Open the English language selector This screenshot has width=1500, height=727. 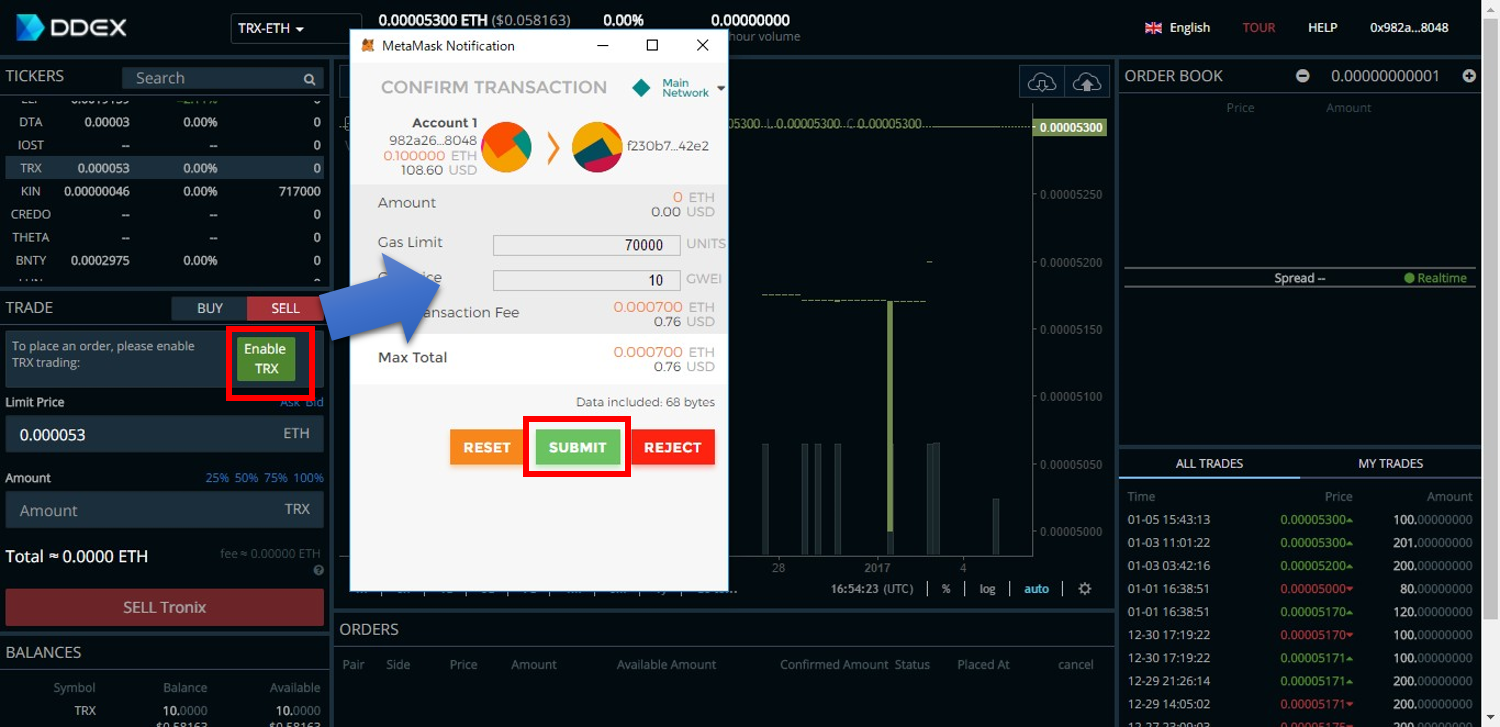pos(1178,28)
